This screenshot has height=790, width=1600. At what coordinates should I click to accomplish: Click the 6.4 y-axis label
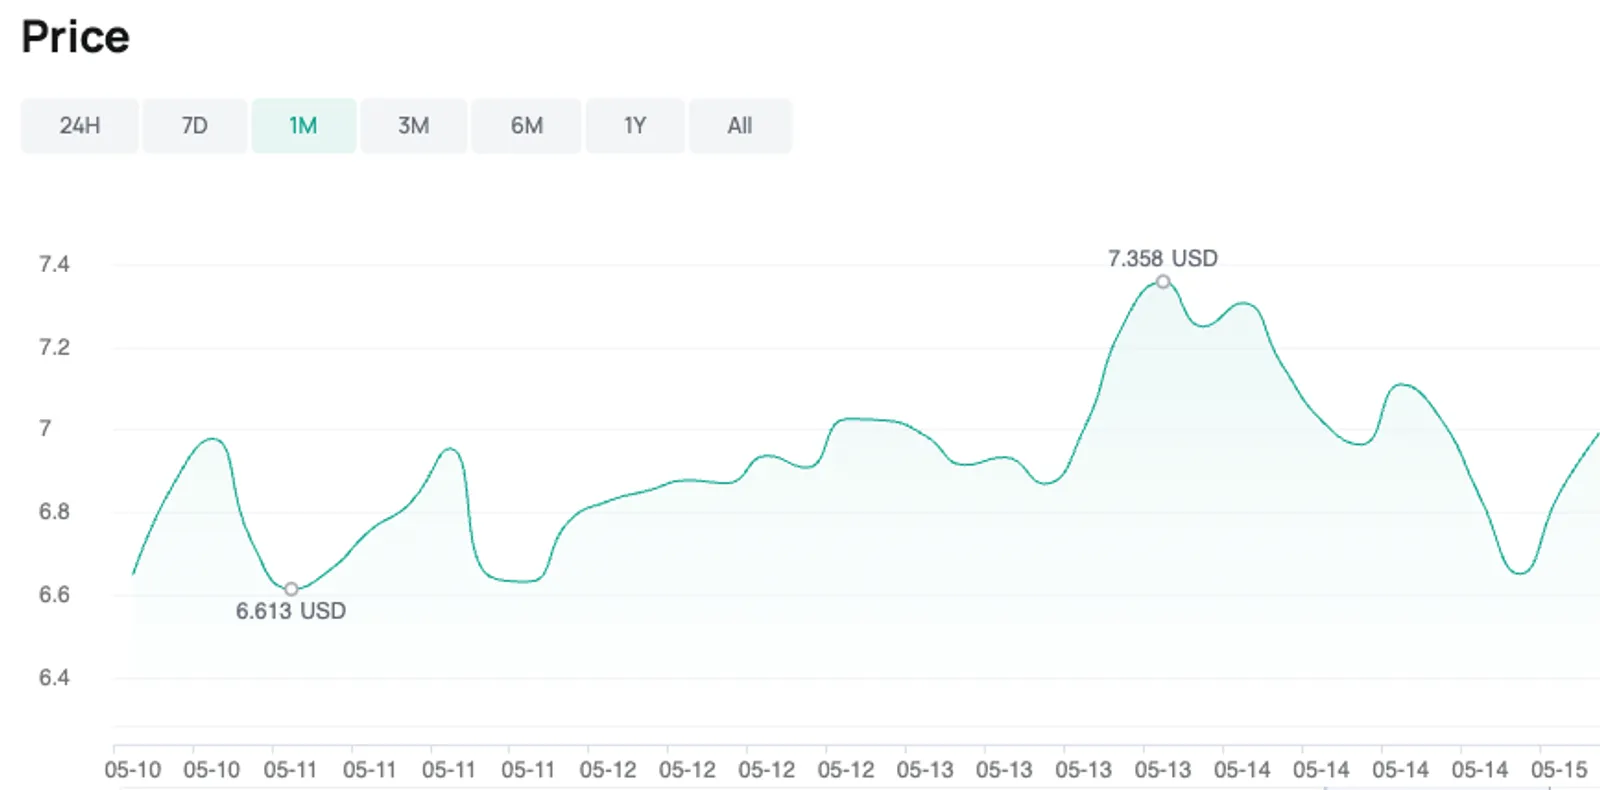[x=54, y=678]
